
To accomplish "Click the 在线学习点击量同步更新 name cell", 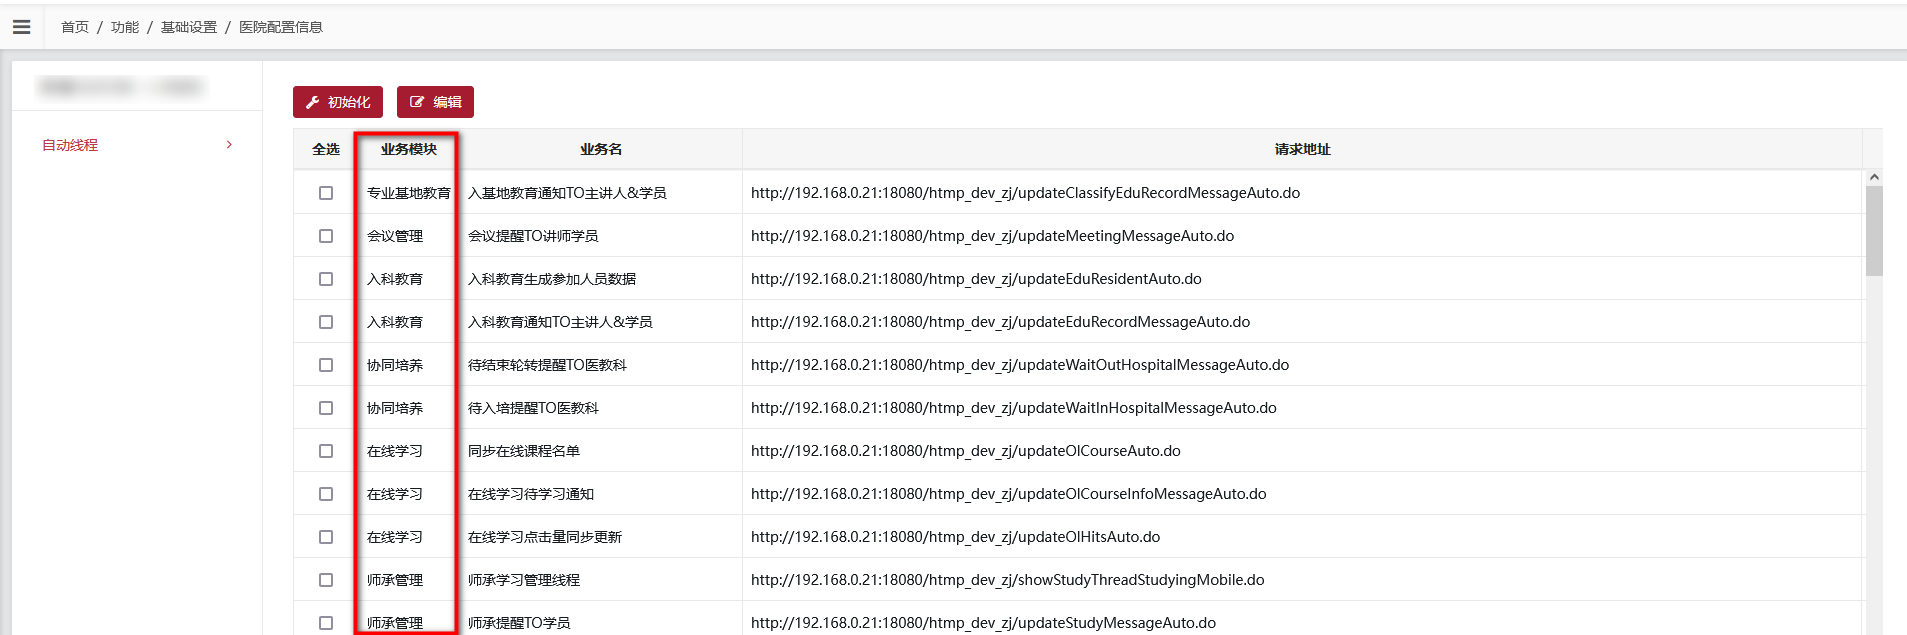I will [545, 537].
